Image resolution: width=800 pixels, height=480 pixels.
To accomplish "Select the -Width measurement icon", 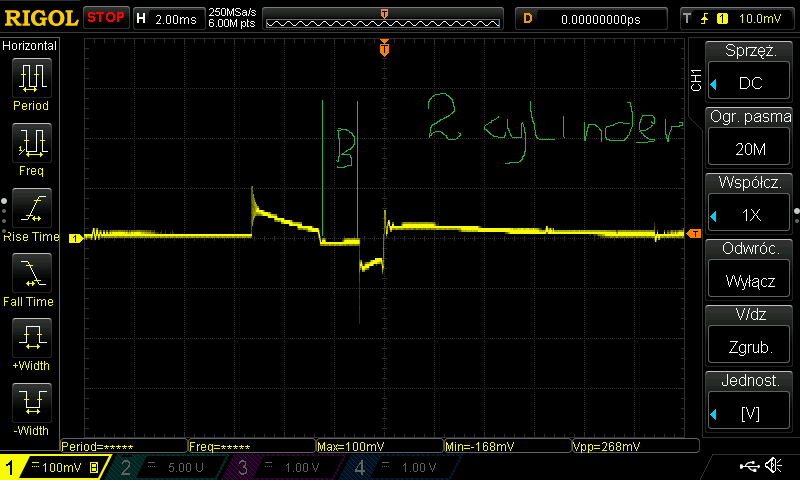I will coord(32,402).
